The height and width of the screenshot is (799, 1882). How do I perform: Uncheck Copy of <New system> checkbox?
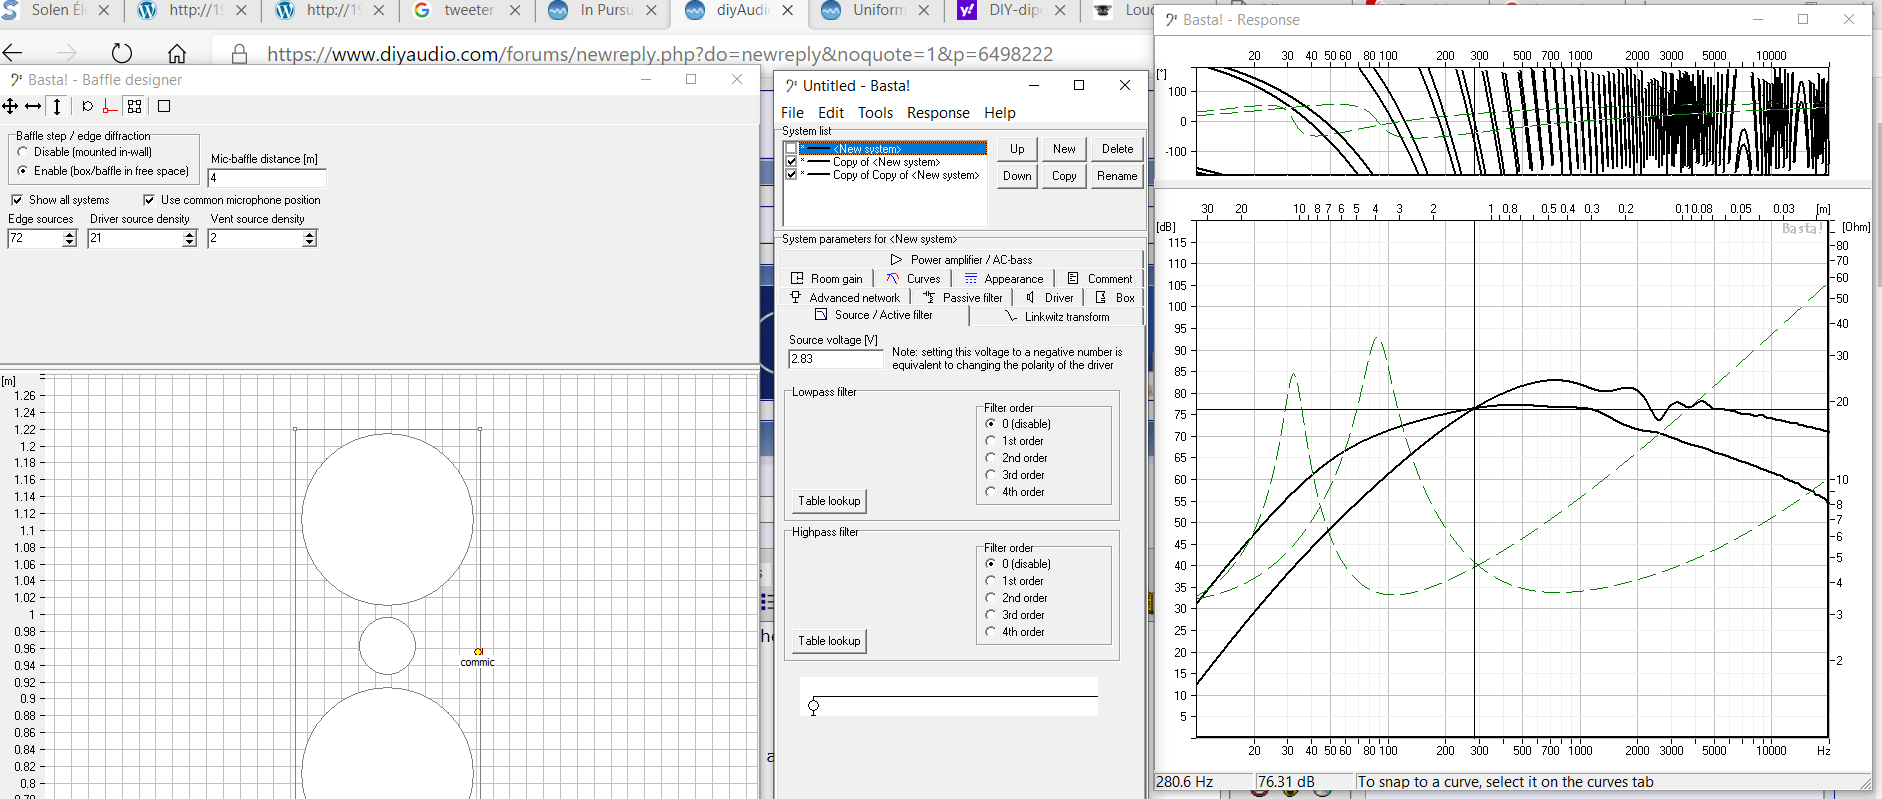[791, 161]
